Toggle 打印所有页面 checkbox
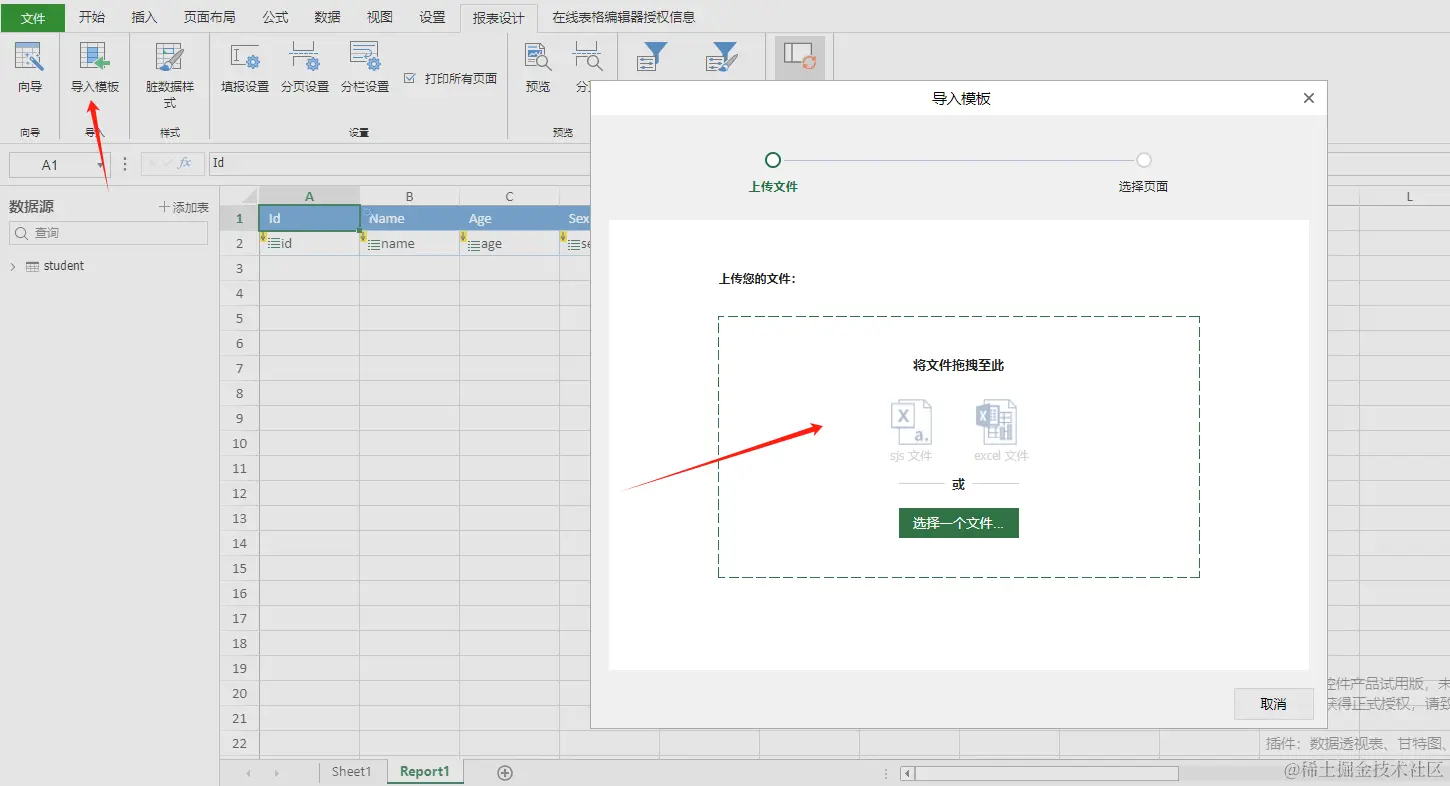 click(x=410, y=78)
